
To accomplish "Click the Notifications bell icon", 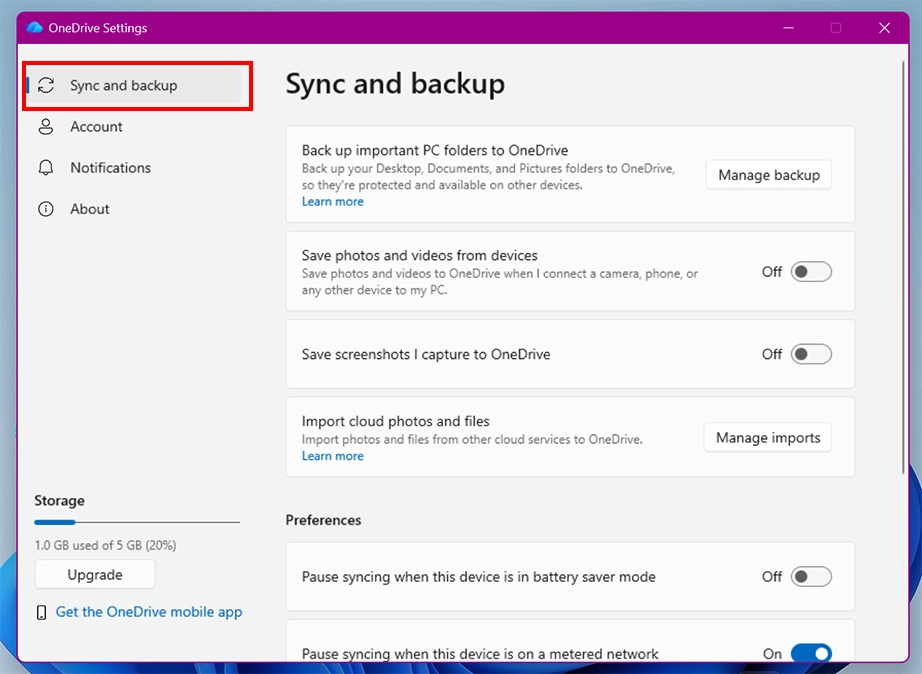I will (x=46, y=168).
